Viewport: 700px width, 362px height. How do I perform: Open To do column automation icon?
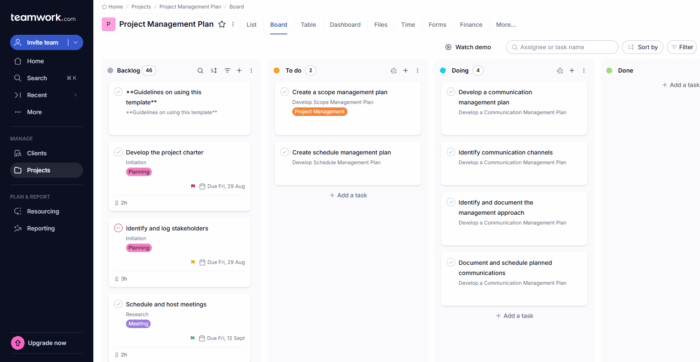[x=393, y=71]
